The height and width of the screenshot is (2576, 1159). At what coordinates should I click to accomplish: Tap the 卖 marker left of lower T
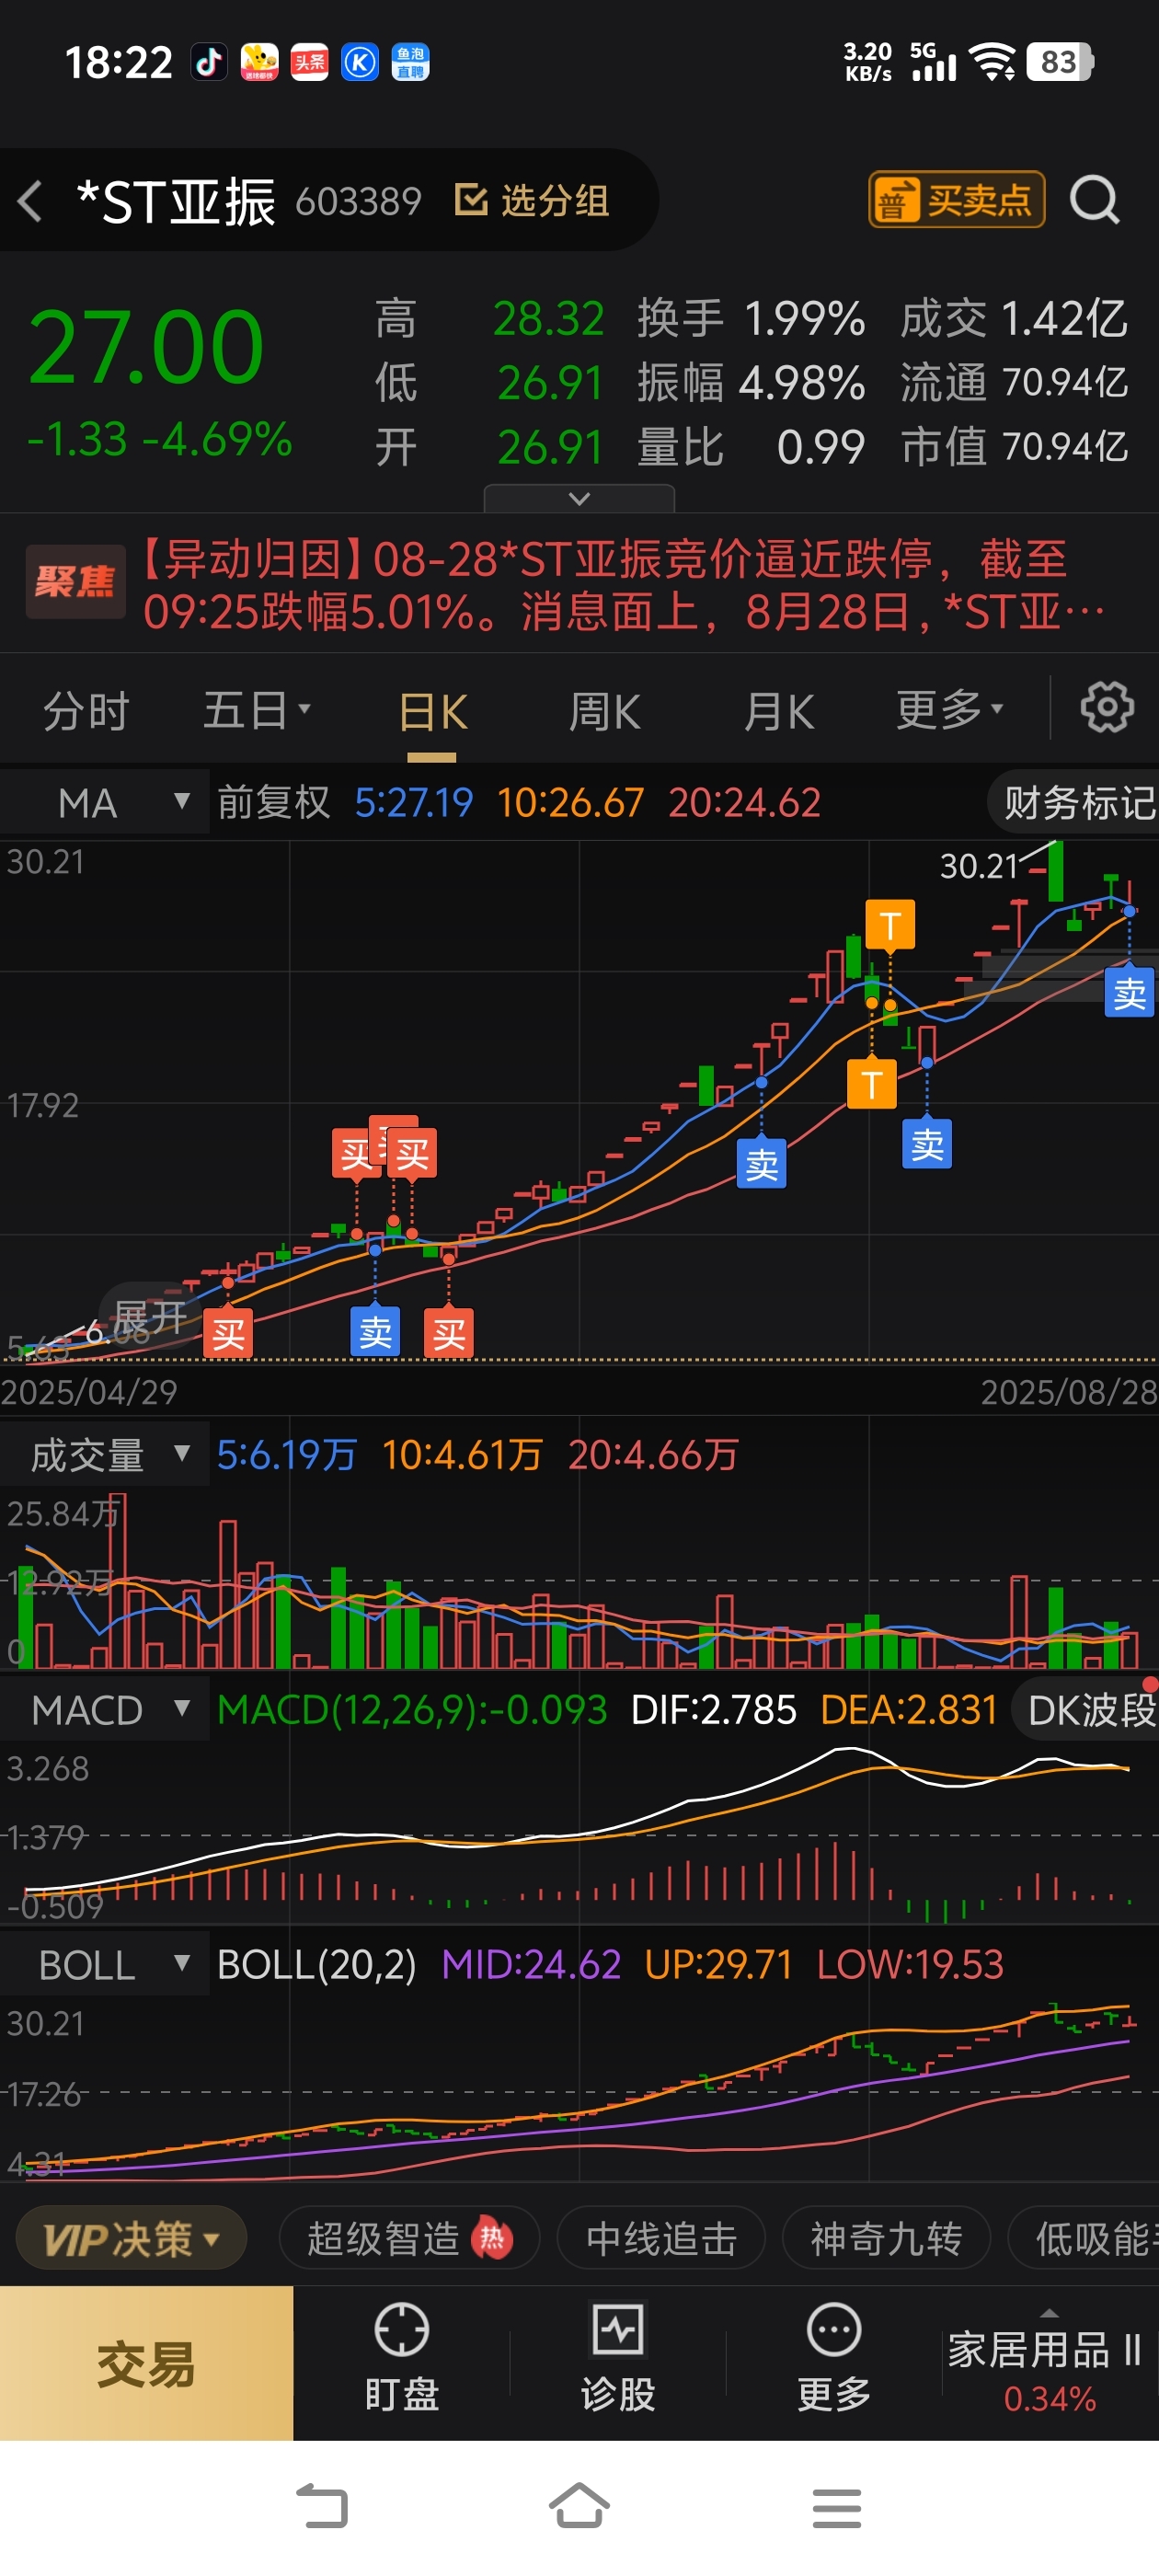[761, 1164]
